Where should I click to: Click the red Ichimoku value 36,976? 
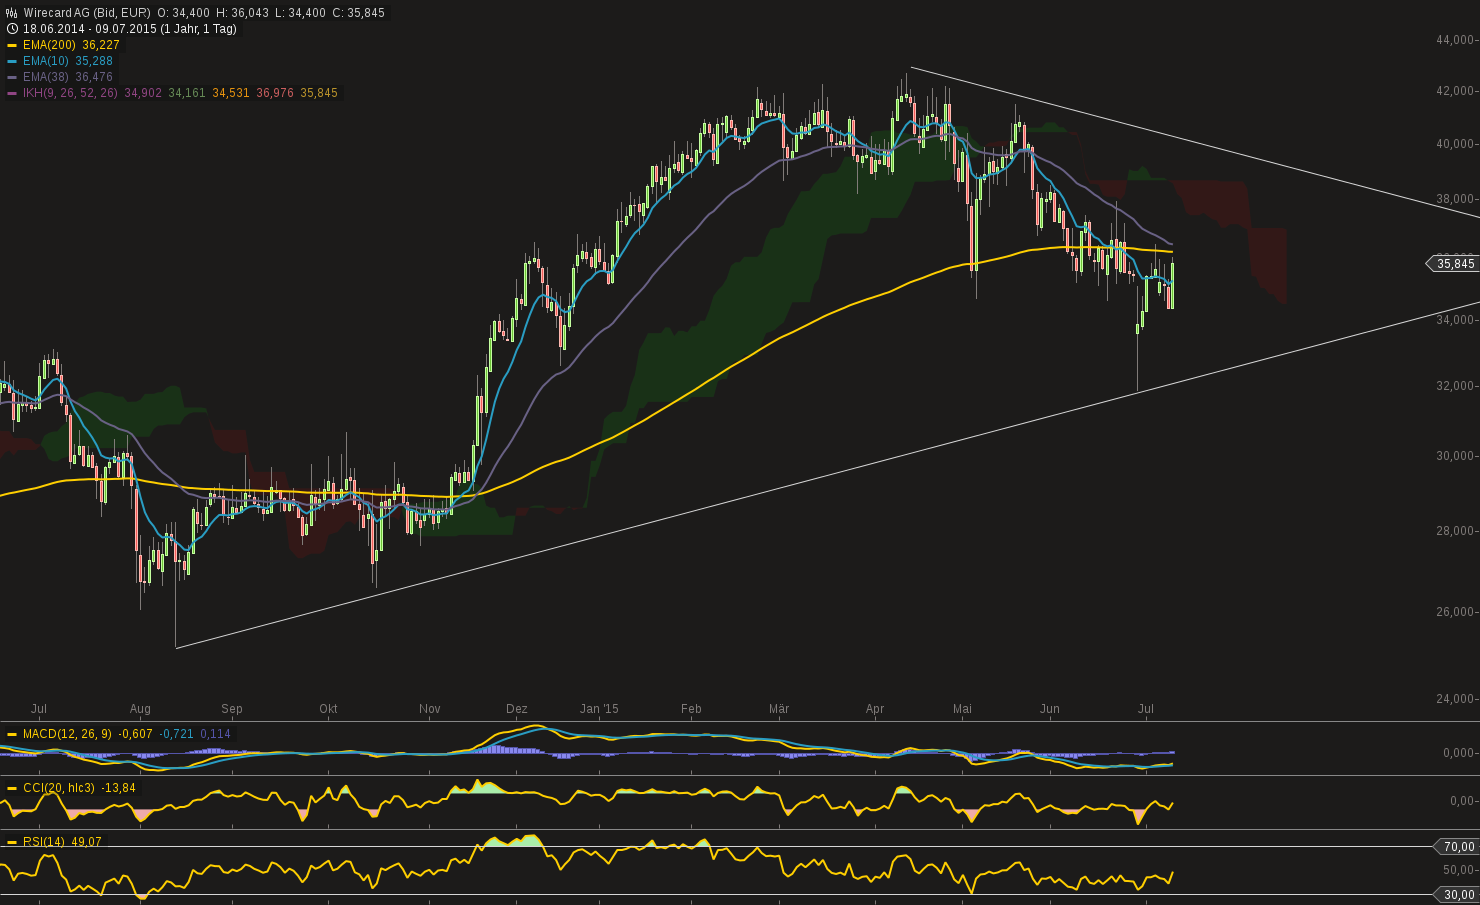[x=275, y=93]
